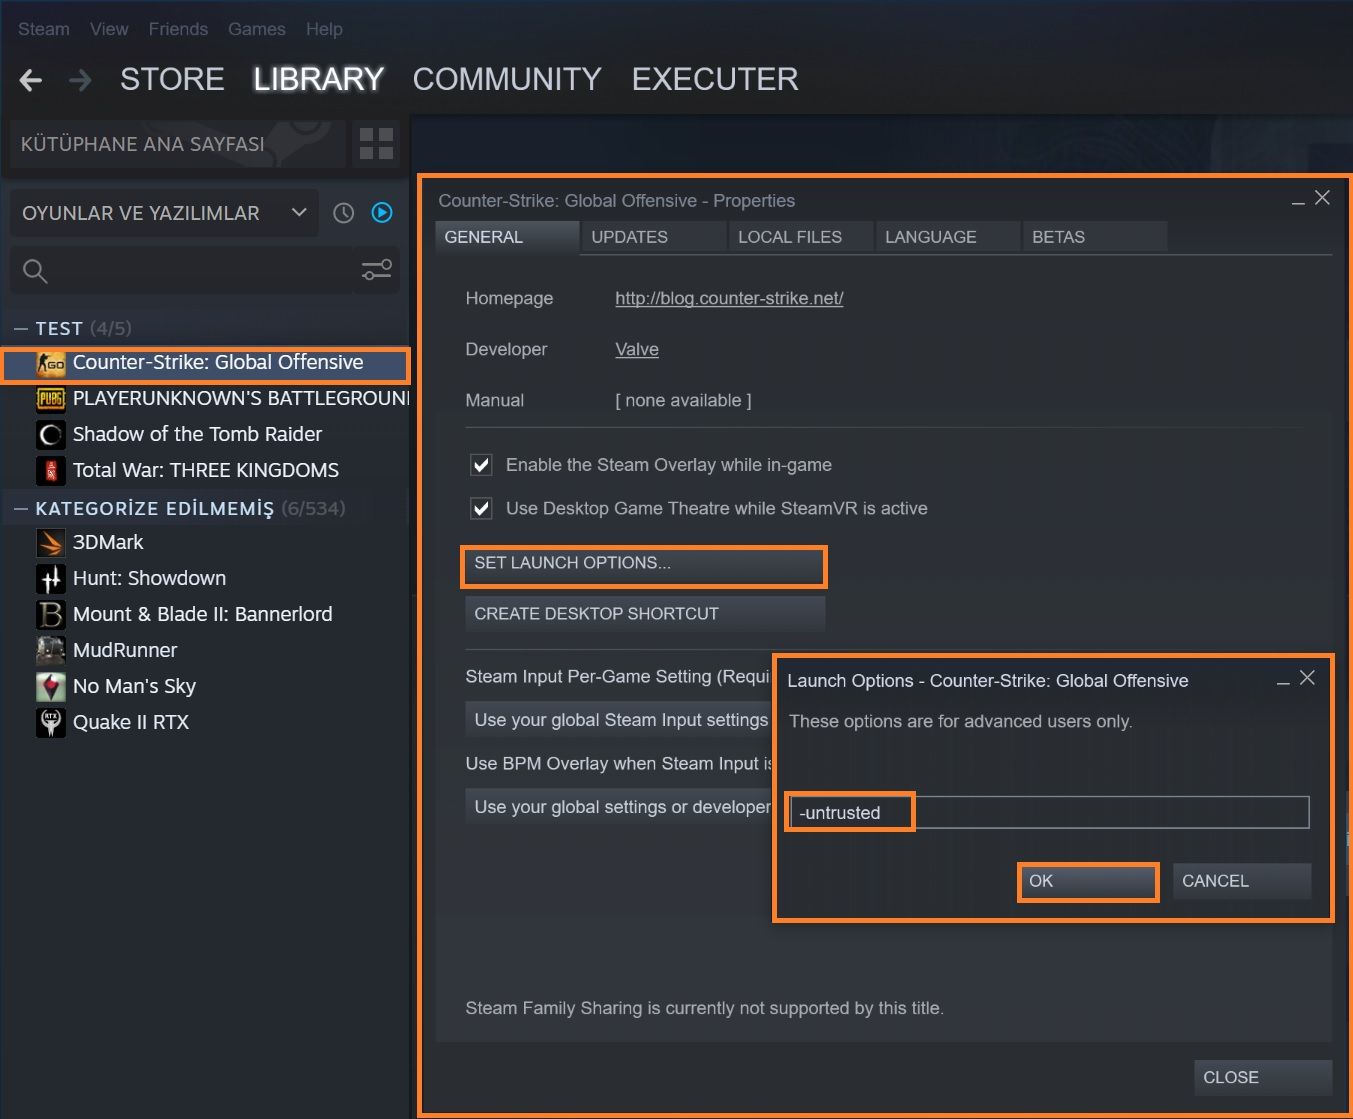Select Hunt: Showdown in library

206,579
